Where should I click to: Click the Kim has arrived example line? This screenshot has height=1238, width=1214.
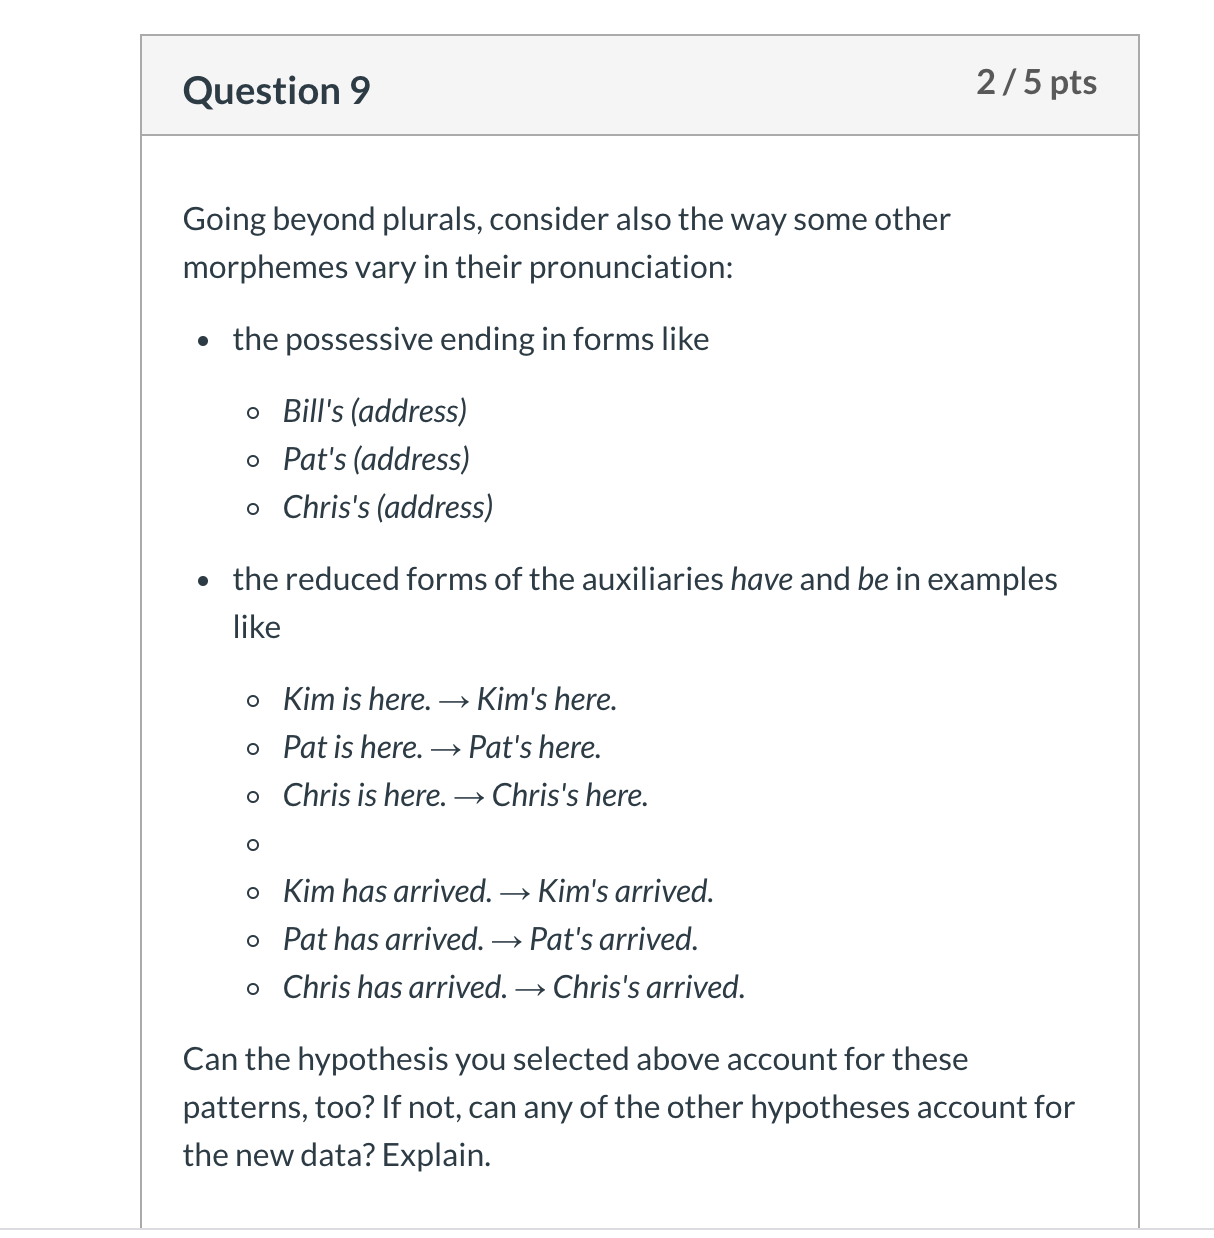[498, 891]
